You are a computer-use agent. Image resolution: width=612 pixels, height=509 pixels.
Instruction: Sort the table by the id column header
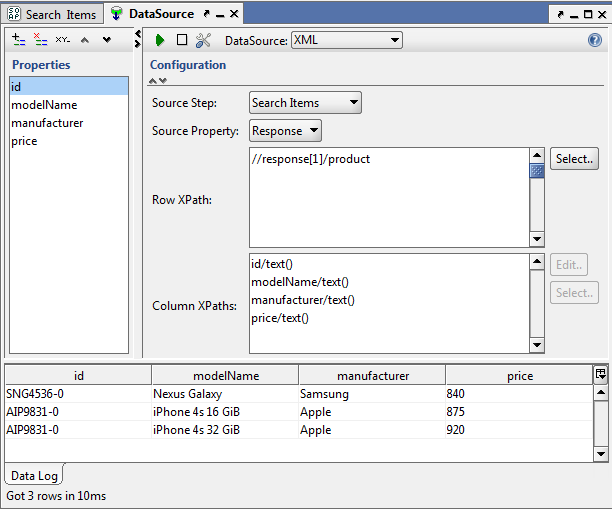pyautogui.click(x=78, y=376)
